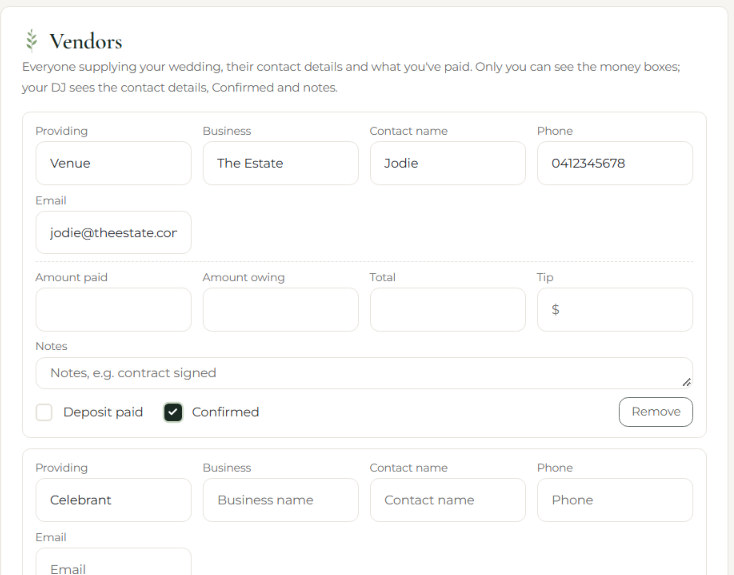Click the Email field for Celebrant
Viewport: 734px width, 575px height.
click(x=113, y=562)
